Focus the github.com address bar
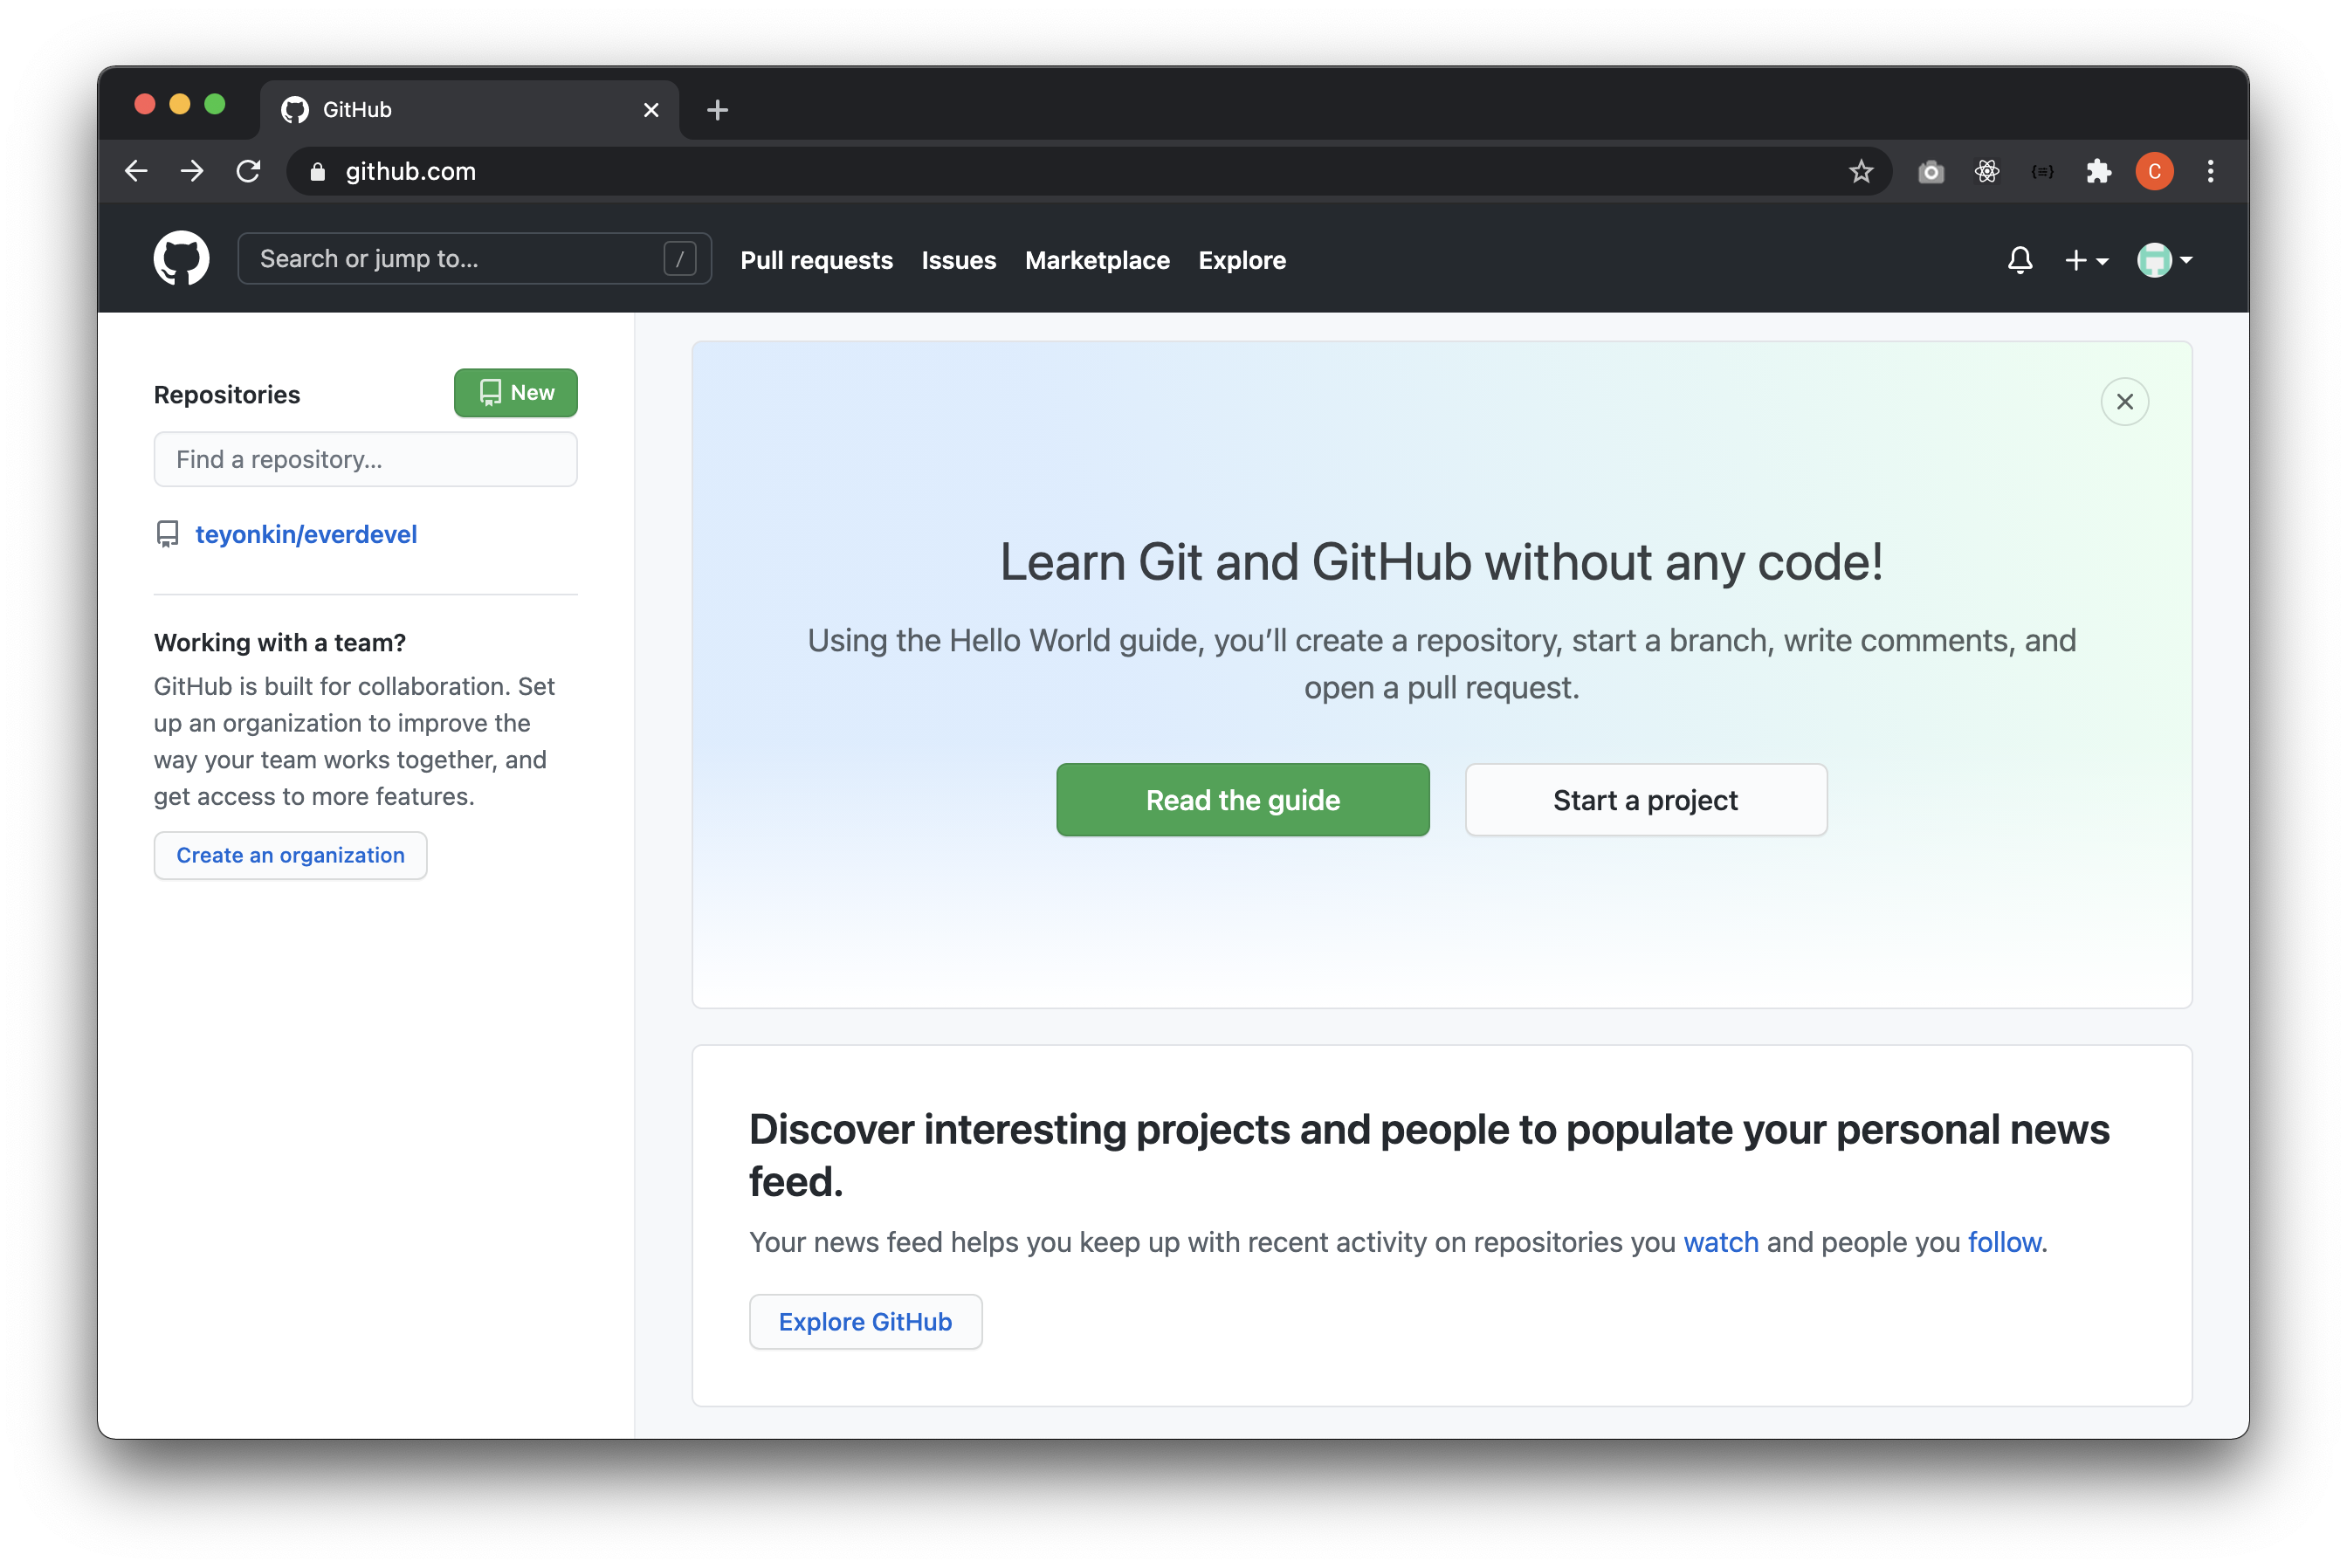 pos(1088,171)
